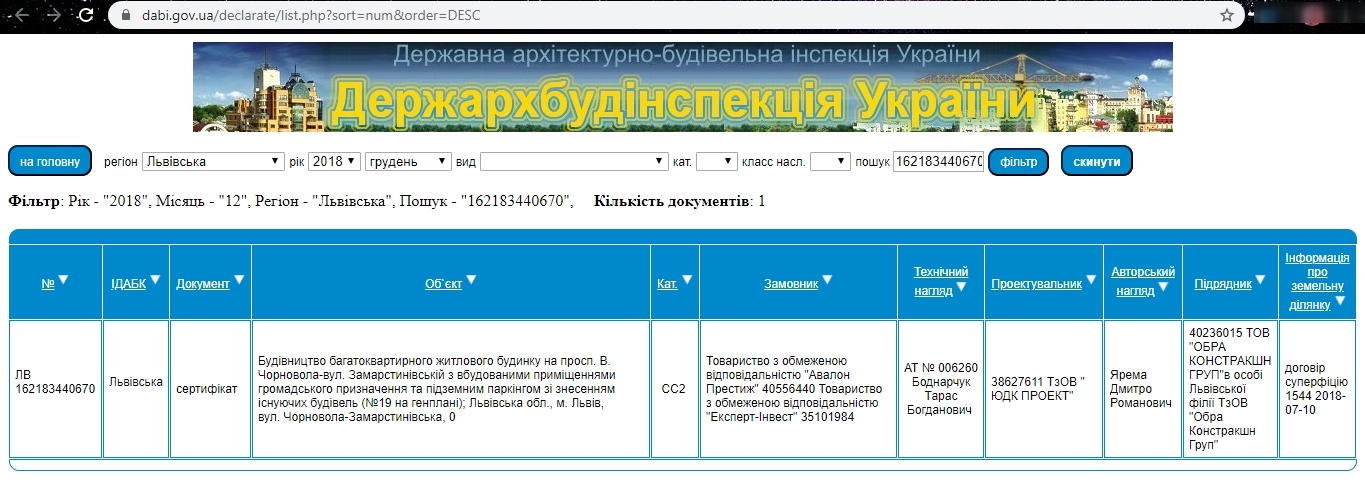The width and height of the screenshot is (1365, 490).
Task: Click the sort arrow next to Об`єкт
Action: (x=472, y=280)
